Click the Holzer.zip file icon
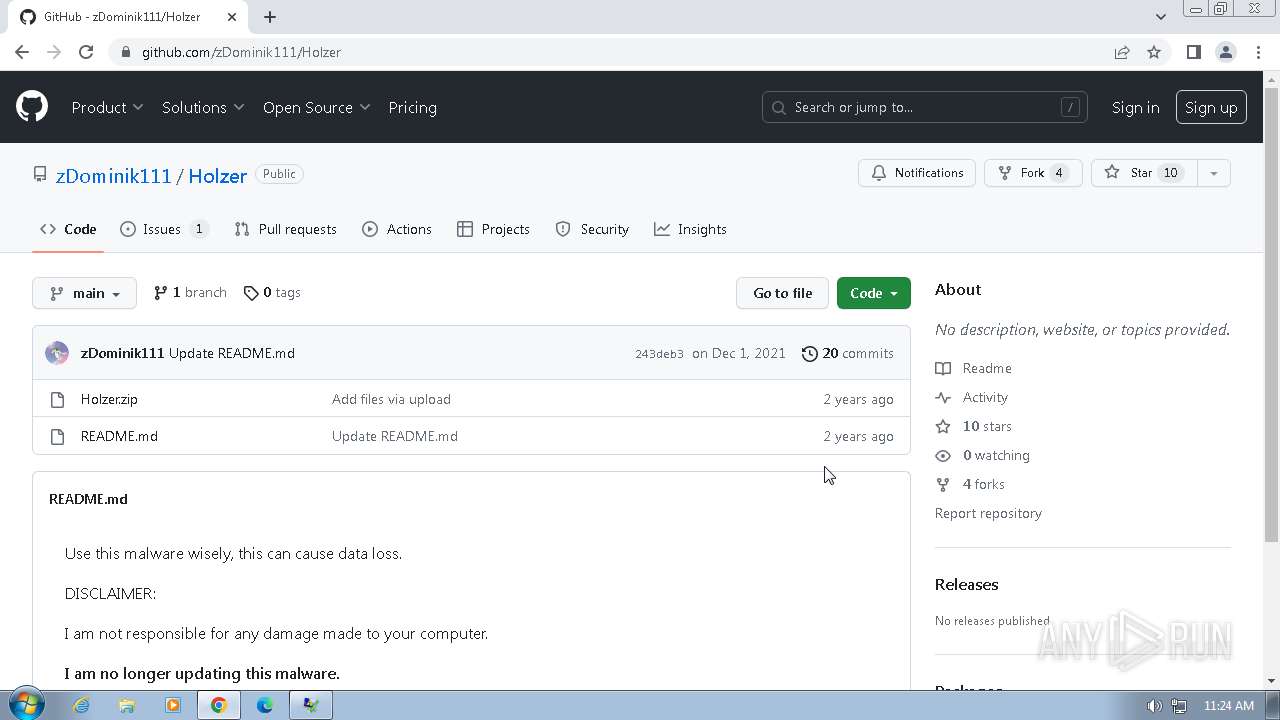The image size is (1280, 720). coord(57,399)
